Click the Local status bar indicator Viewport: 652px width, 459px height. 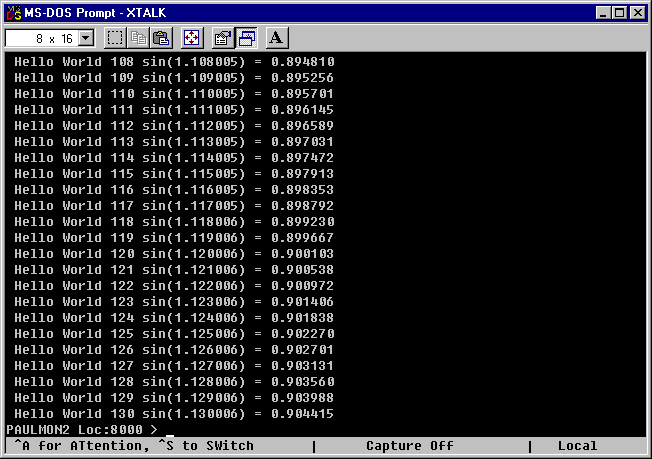click(577, 446)
